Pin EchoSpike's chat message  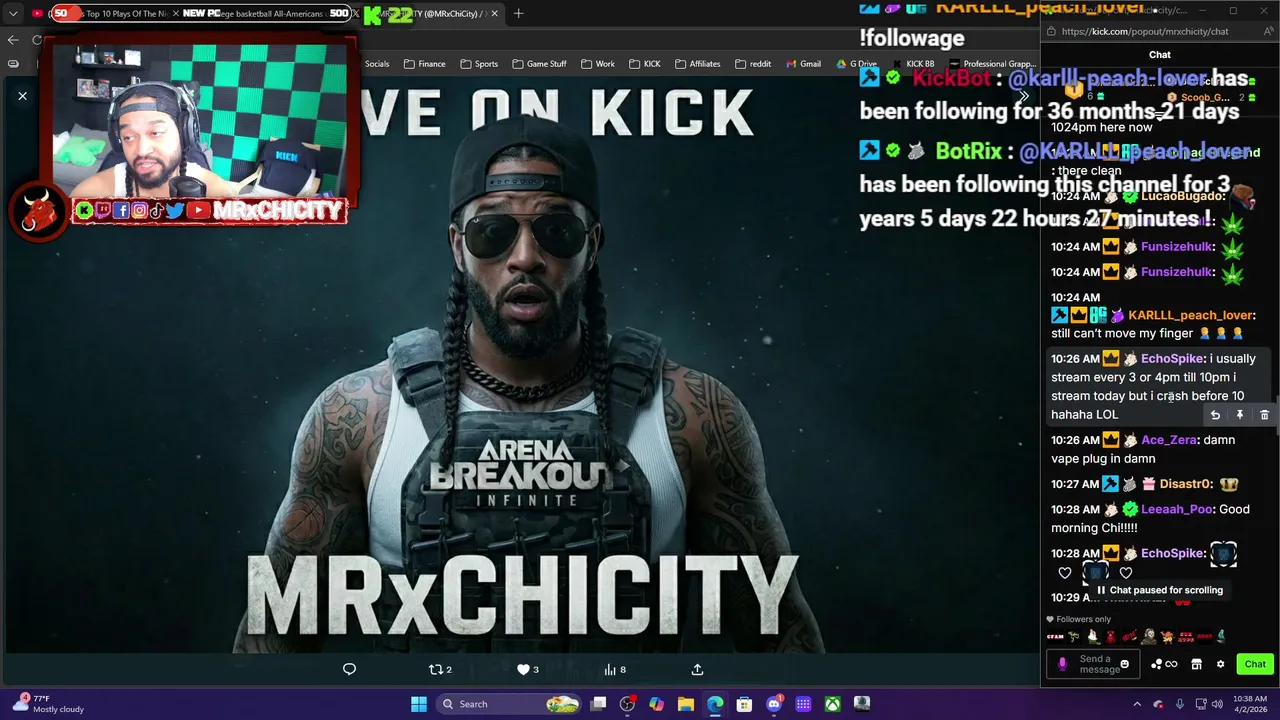tap(1240, 415)
